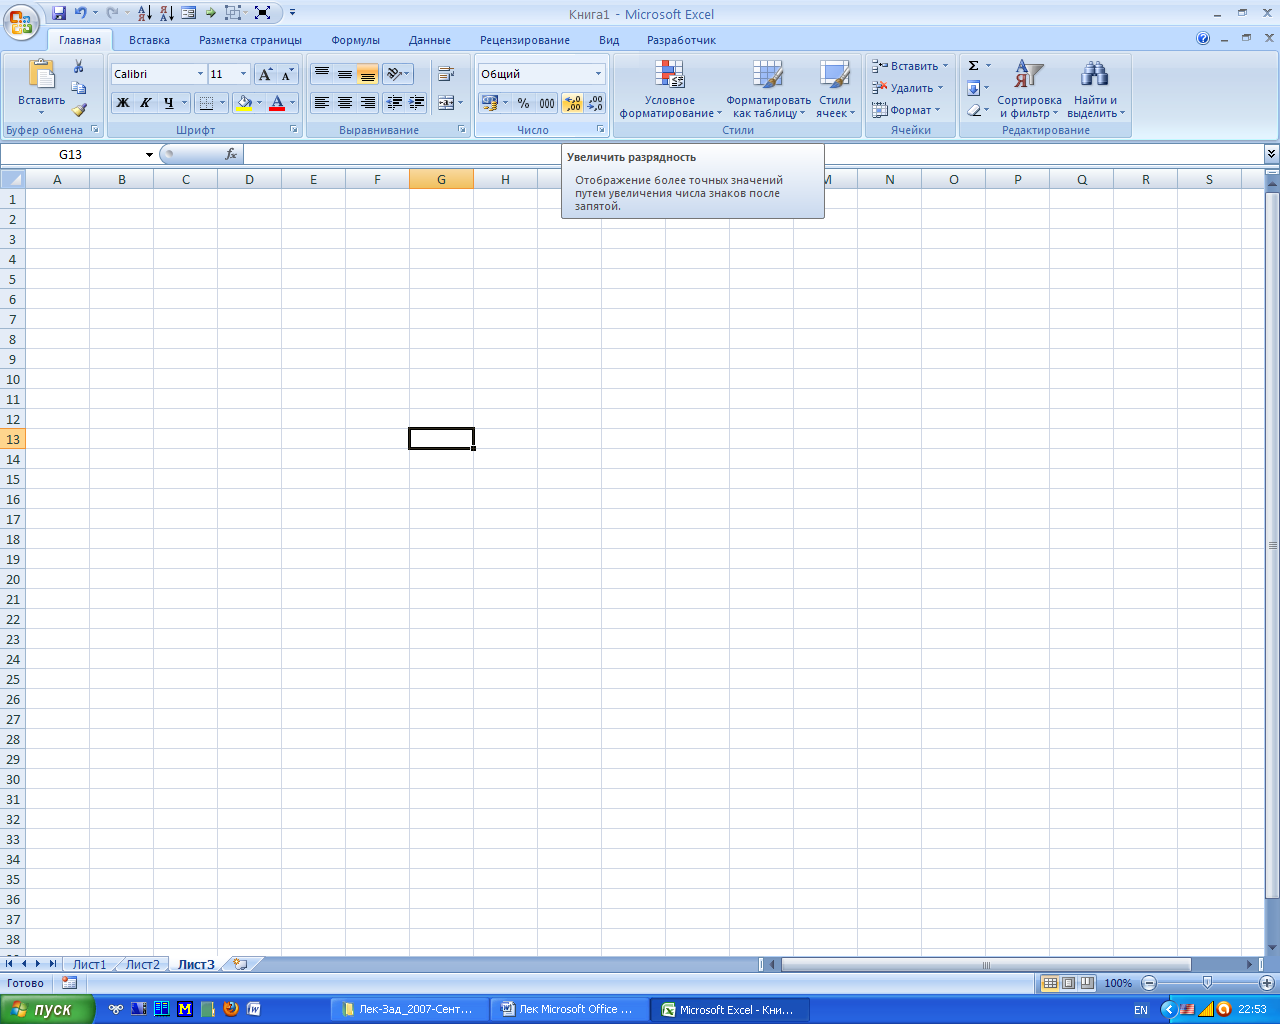Open Лек Microsoft Office taskbar window
This screenshot has height=1024, width=1280.
[570, 1009]
